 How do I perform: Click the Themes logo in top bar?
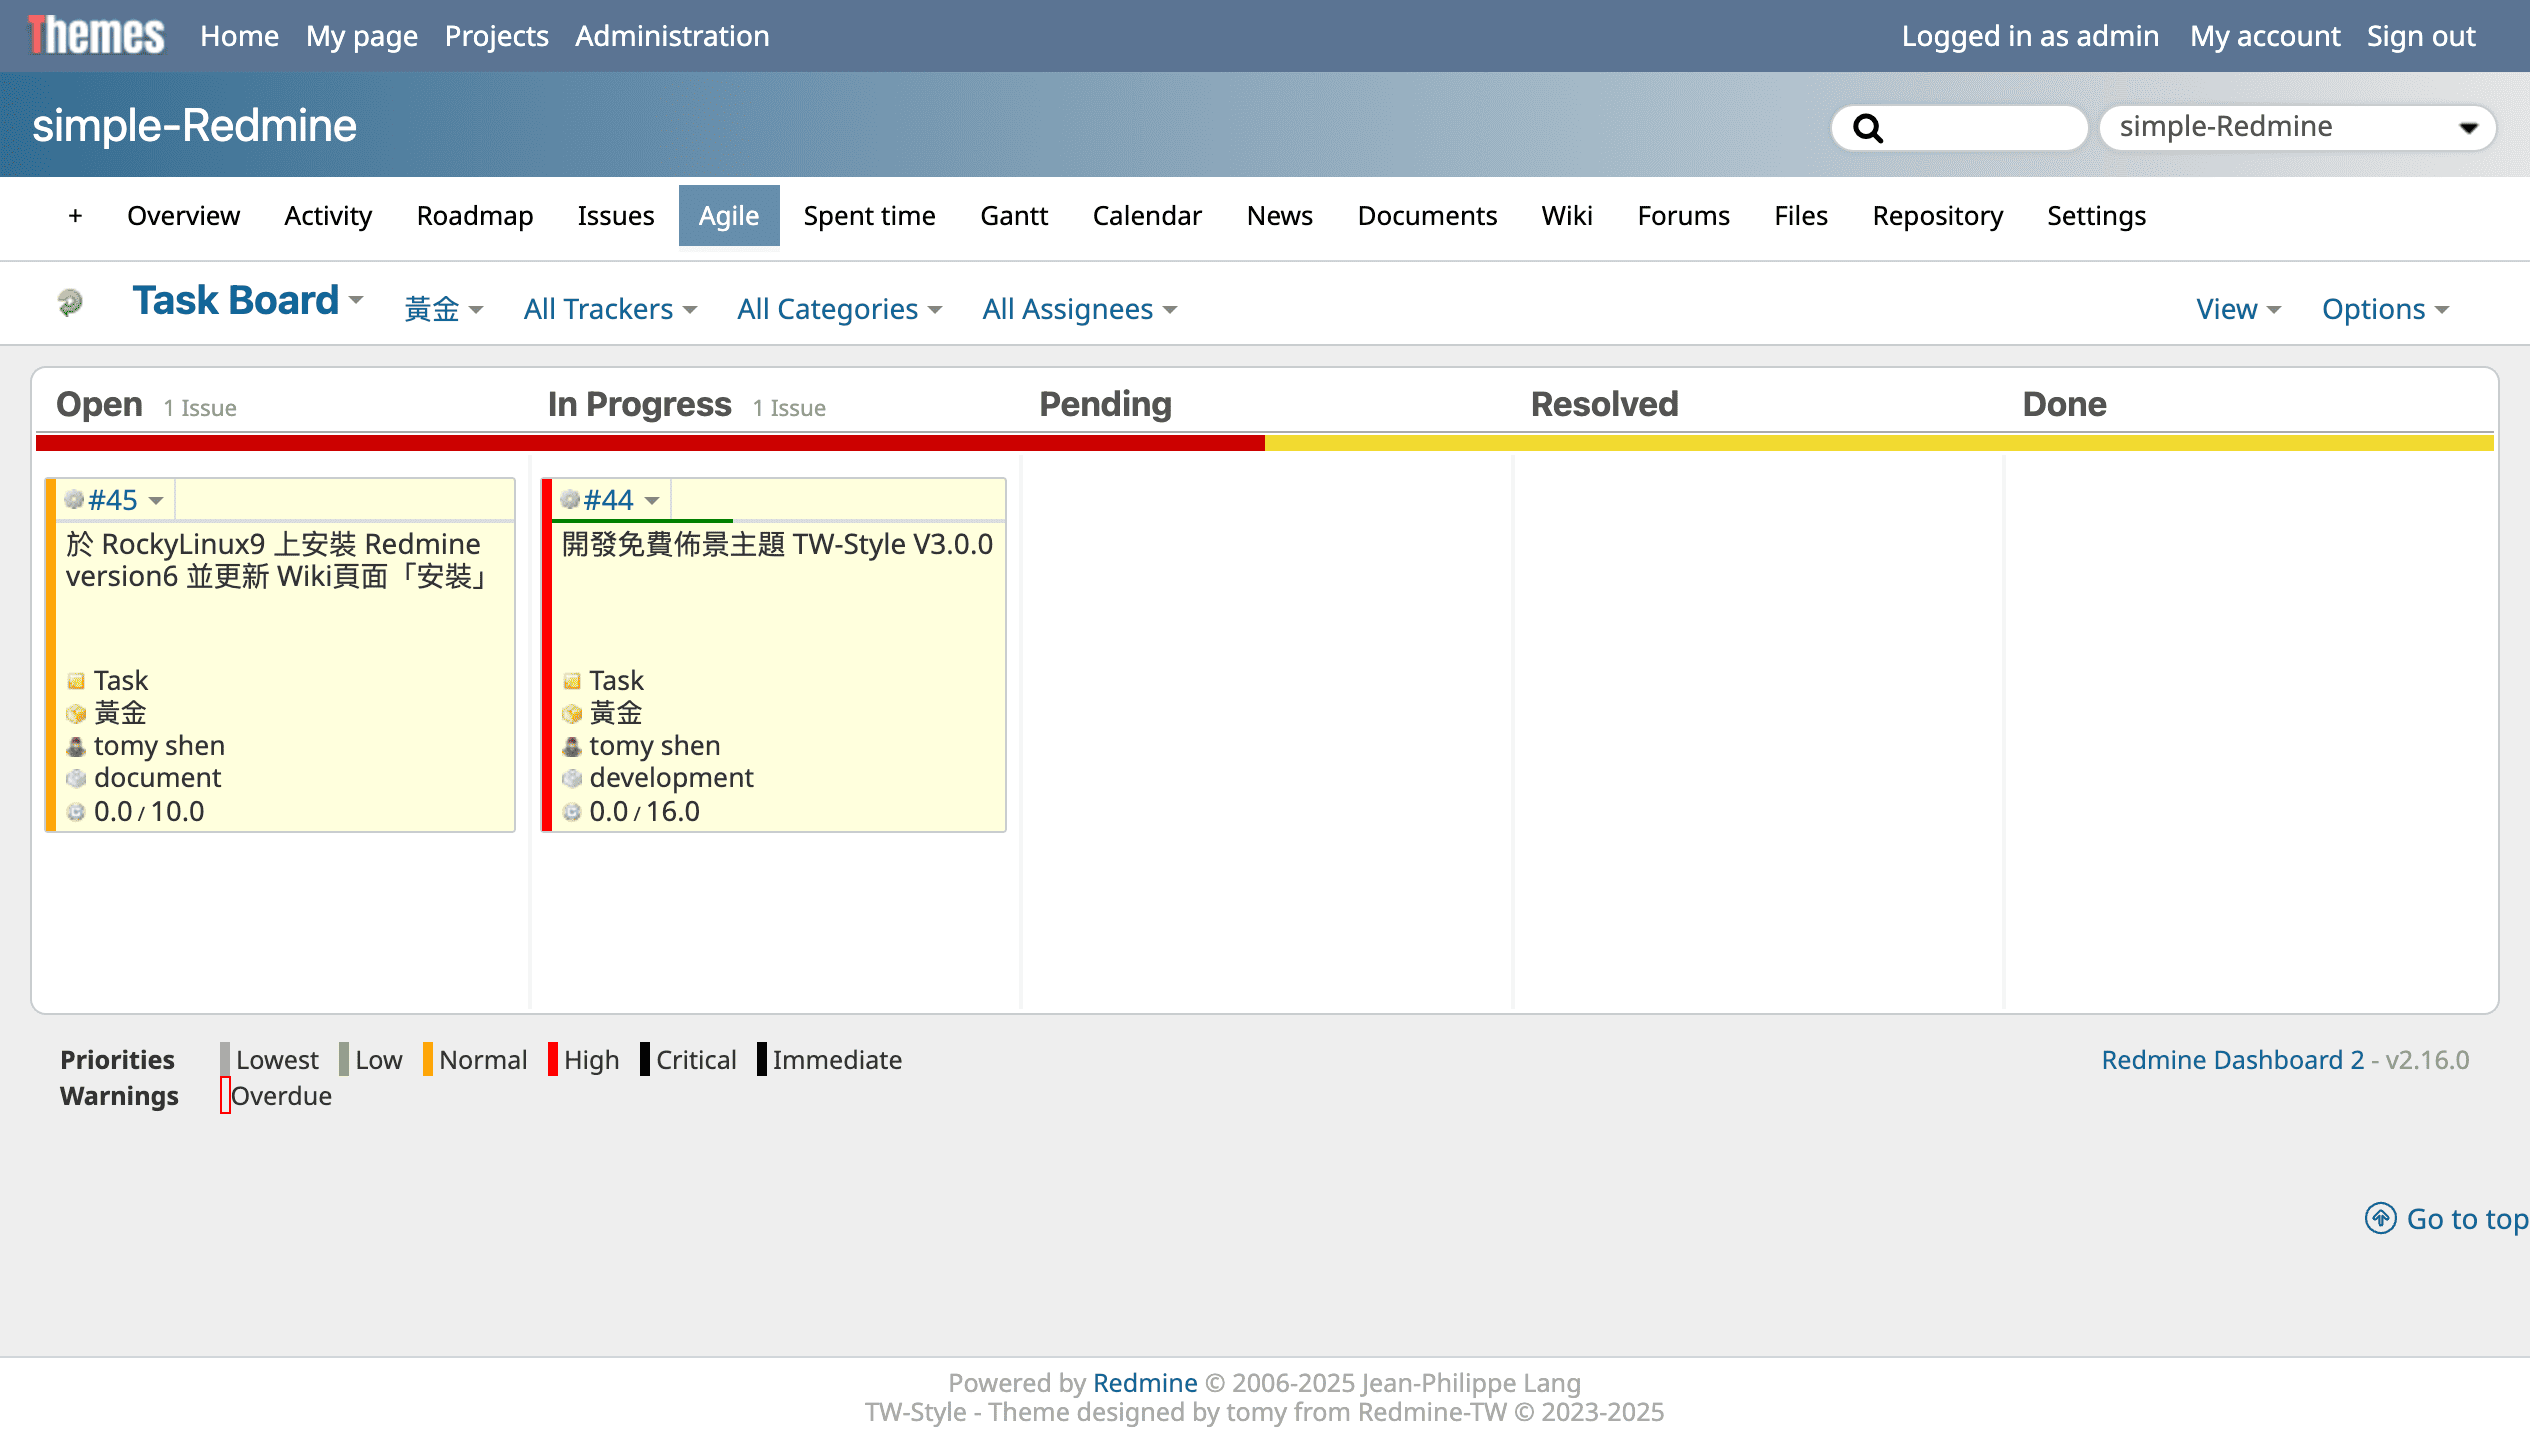coord(96,35)
